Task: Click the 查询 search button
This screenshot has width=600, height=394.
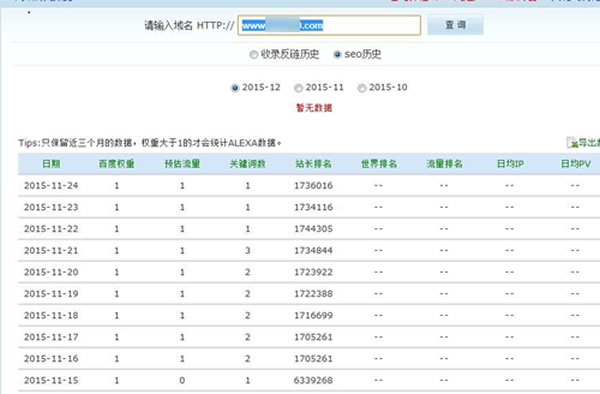Action: (455, 25)
